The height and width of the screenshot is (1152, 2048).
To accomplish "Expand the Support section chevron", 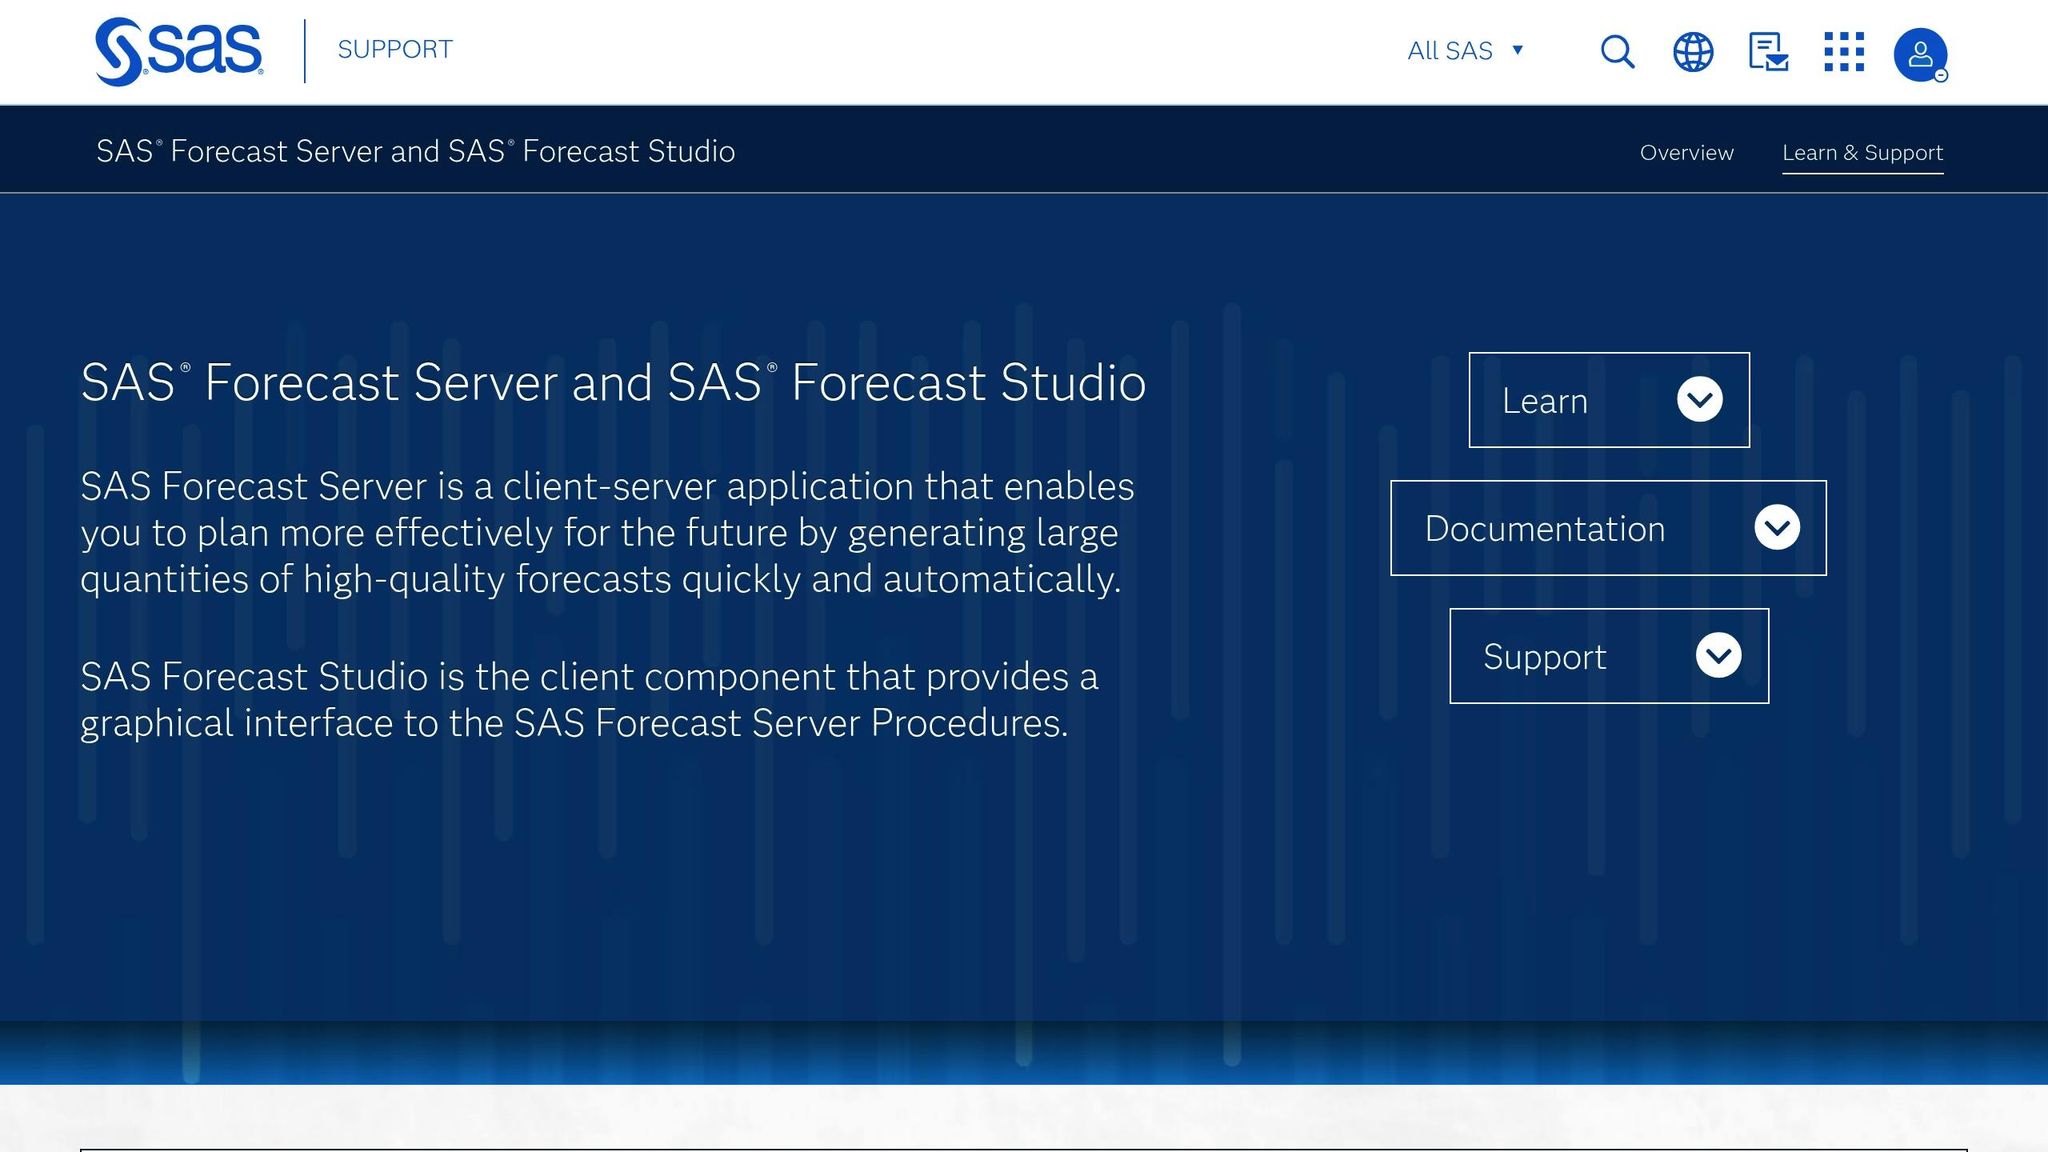I will point(1719,656).
